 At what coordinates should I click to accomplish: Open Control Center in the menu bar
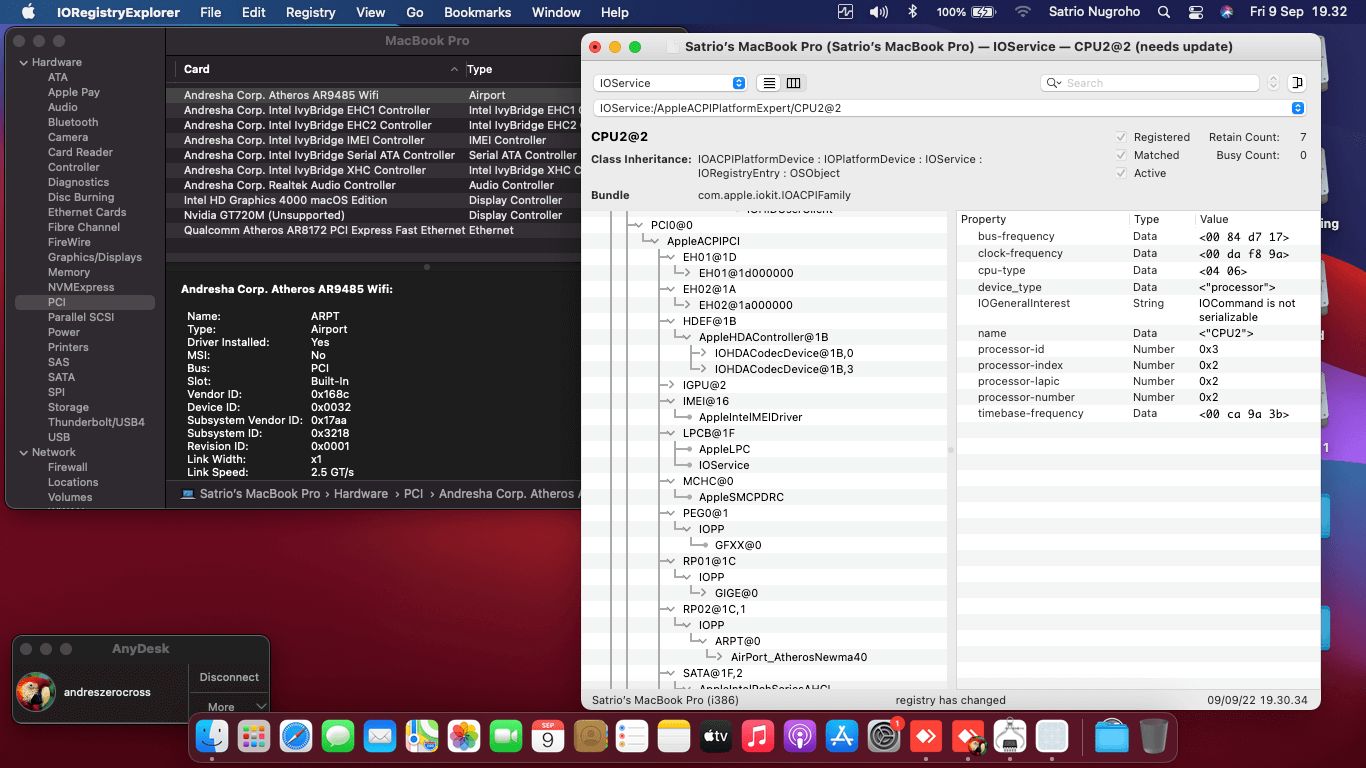coord(1195,13)
